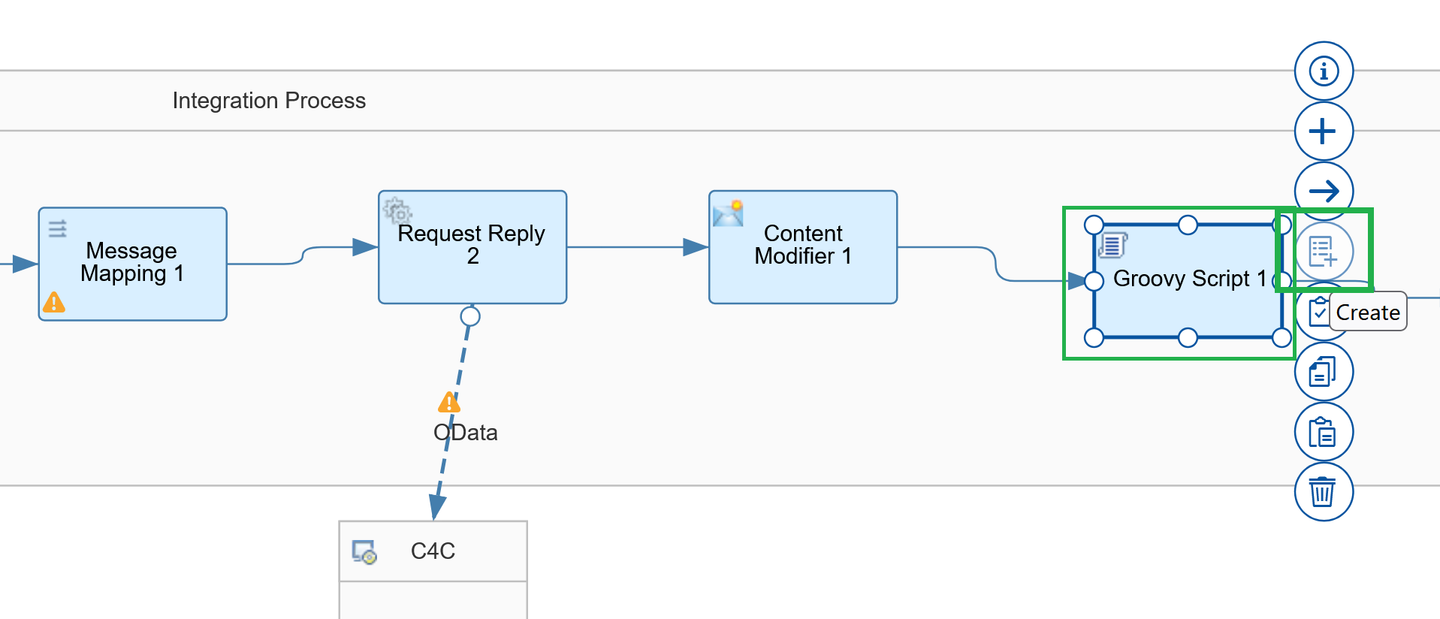This screenshot has height=619, width=1440.
Task: Click the OData warning triangle icon
Action: tap(450, 402)
